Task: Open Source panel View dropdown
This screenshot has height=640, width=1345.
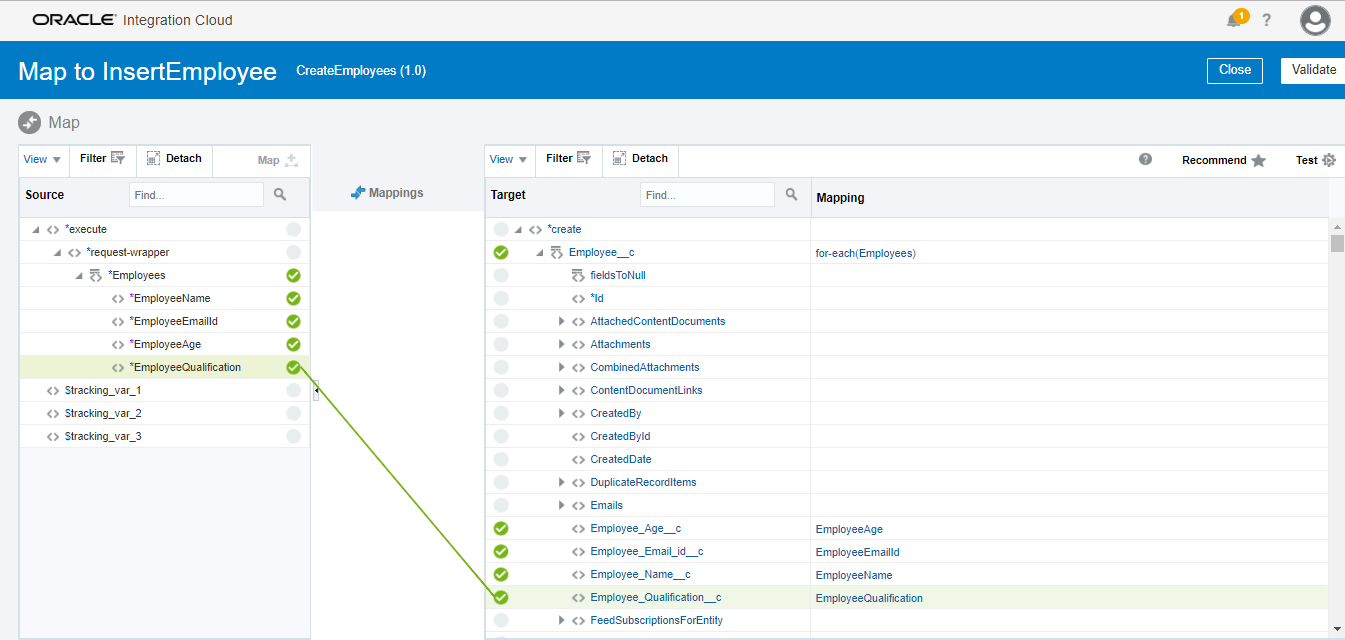Action: click(42, 159)
